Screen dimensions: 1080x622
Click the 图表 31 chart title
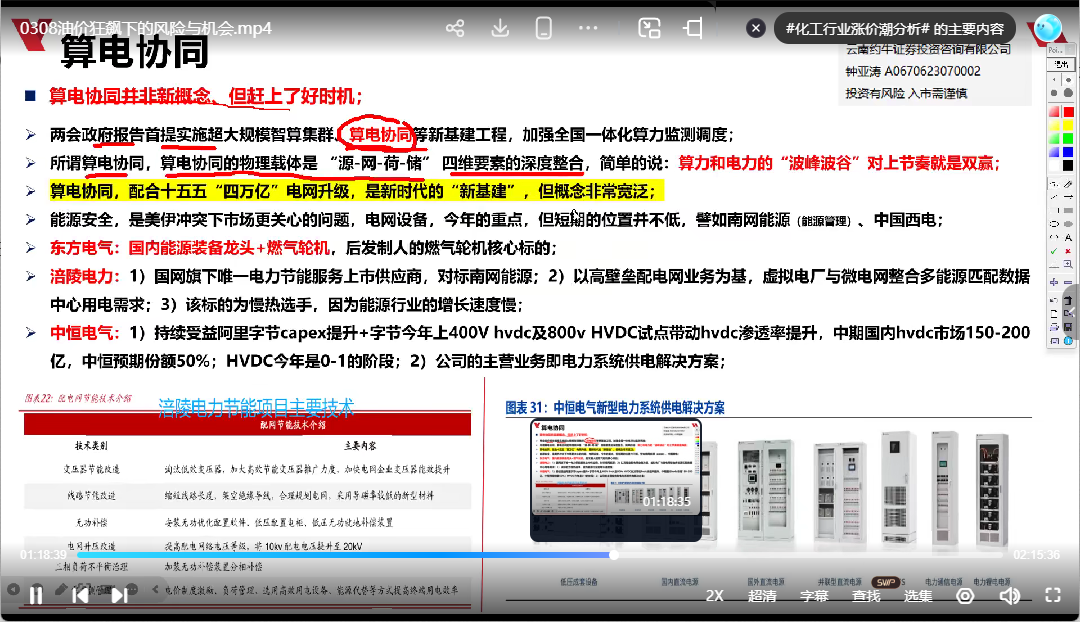tap(615, 408)
